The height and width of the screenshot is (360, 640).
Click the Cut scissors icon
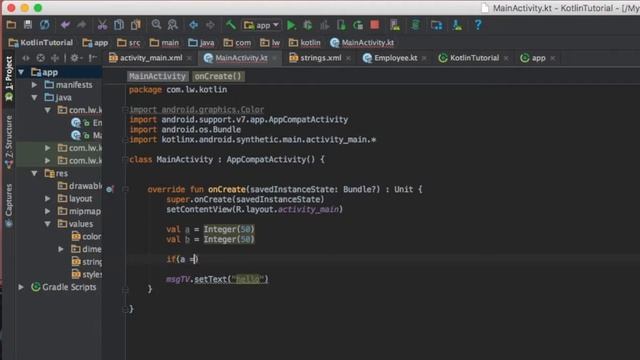tap(102, 25)
